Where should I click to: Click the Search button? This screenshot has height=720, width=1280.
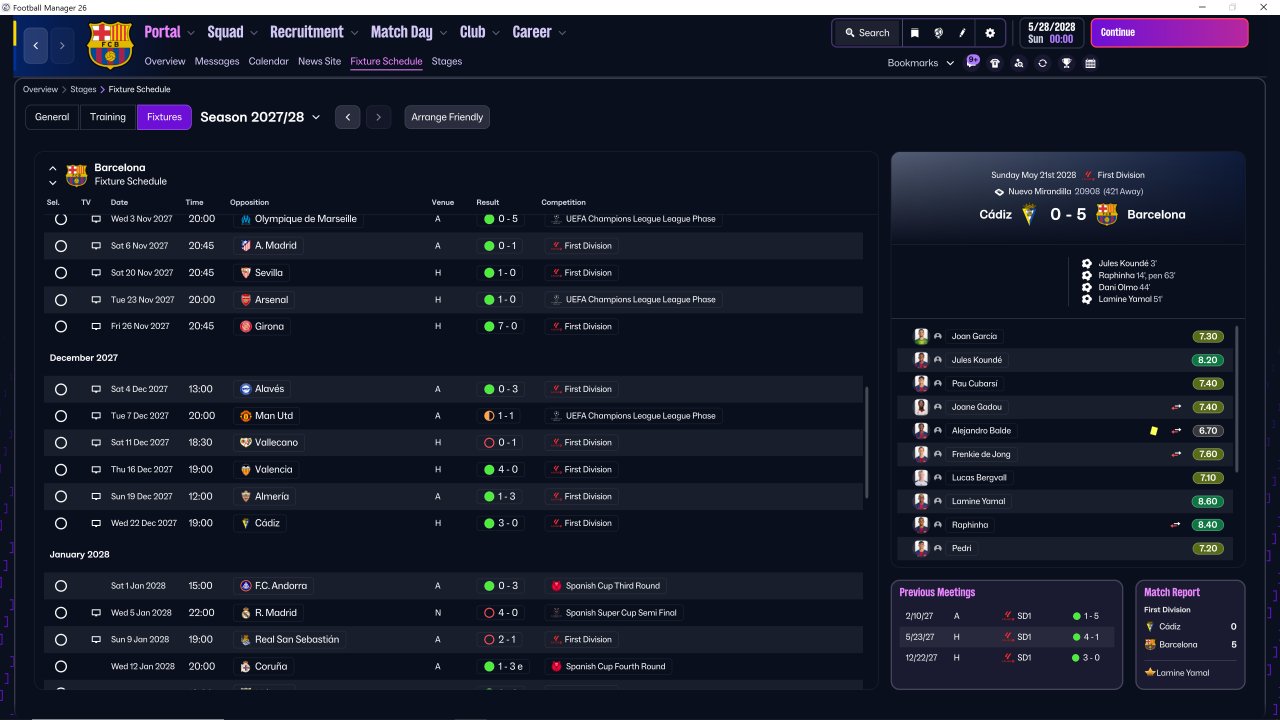point(866,33)
